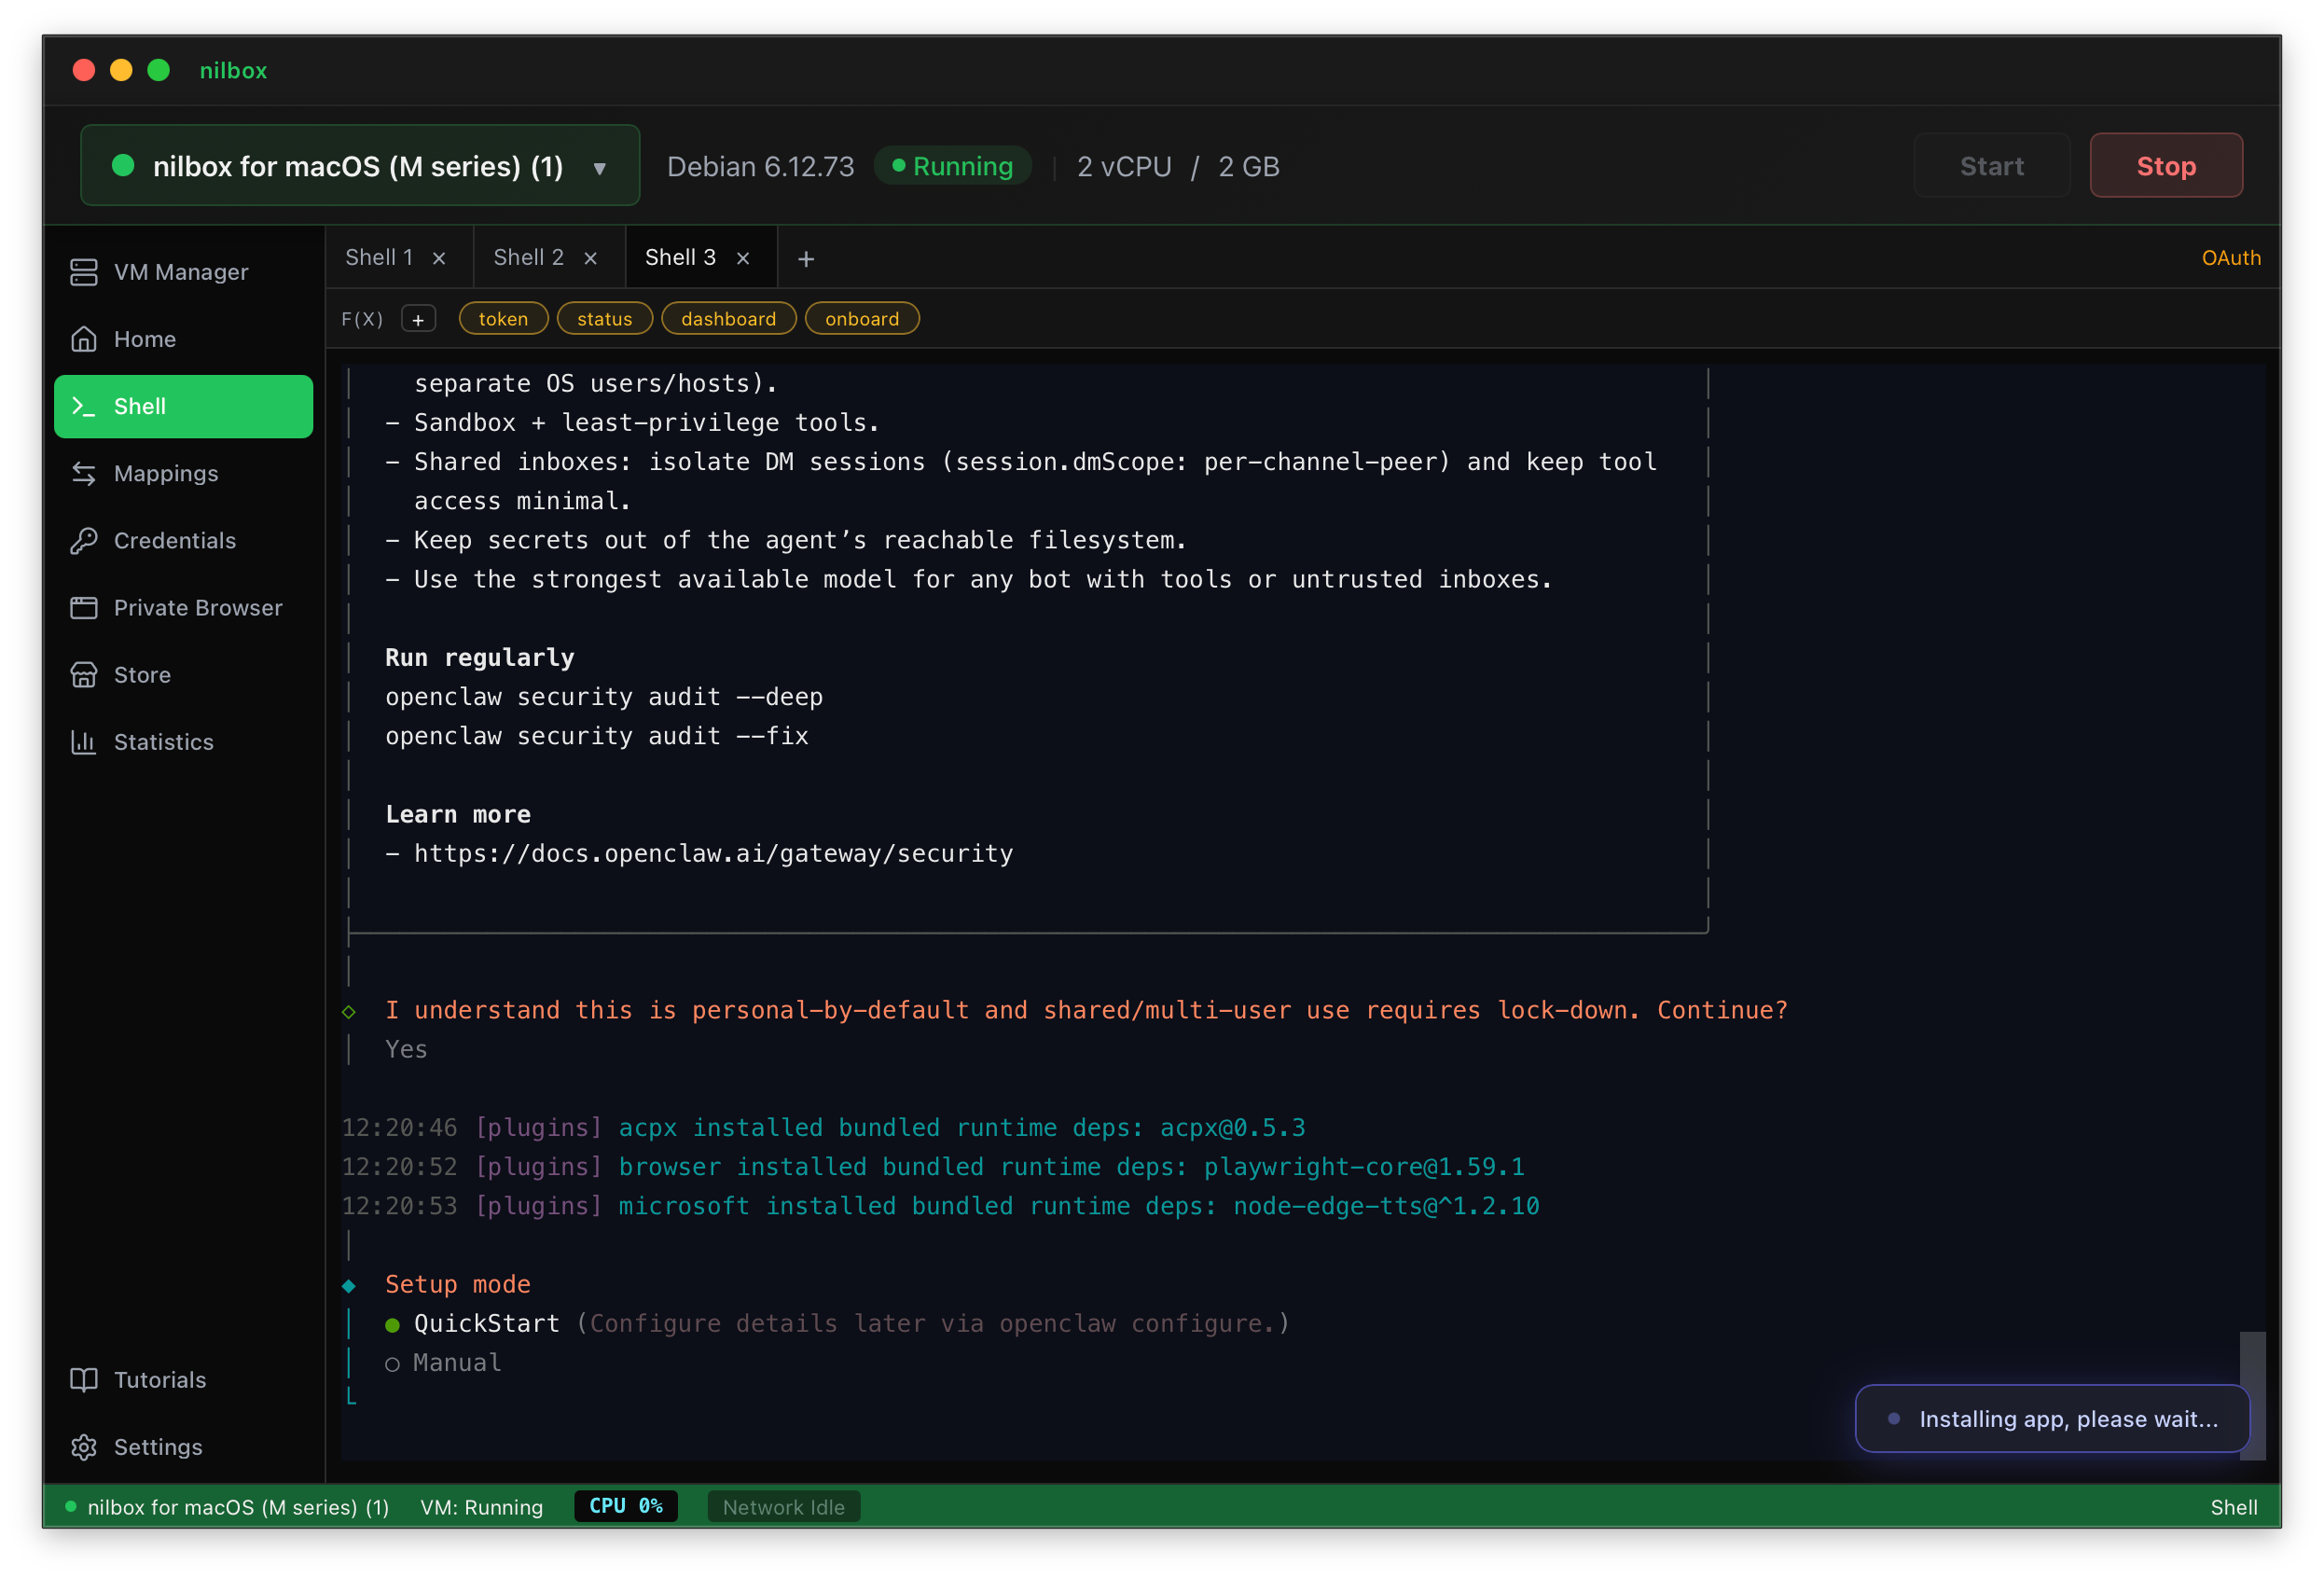
Task: Open VM Manager server icon
Action: pyautogui.click(x=84, y=272)
